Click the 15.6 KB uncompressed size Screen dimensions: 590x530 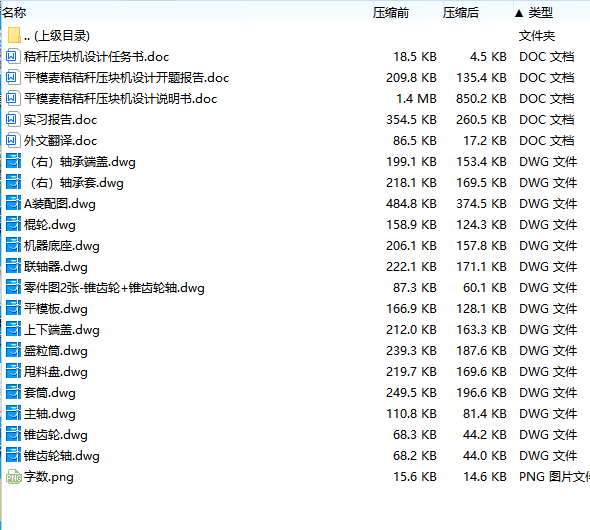415,477
